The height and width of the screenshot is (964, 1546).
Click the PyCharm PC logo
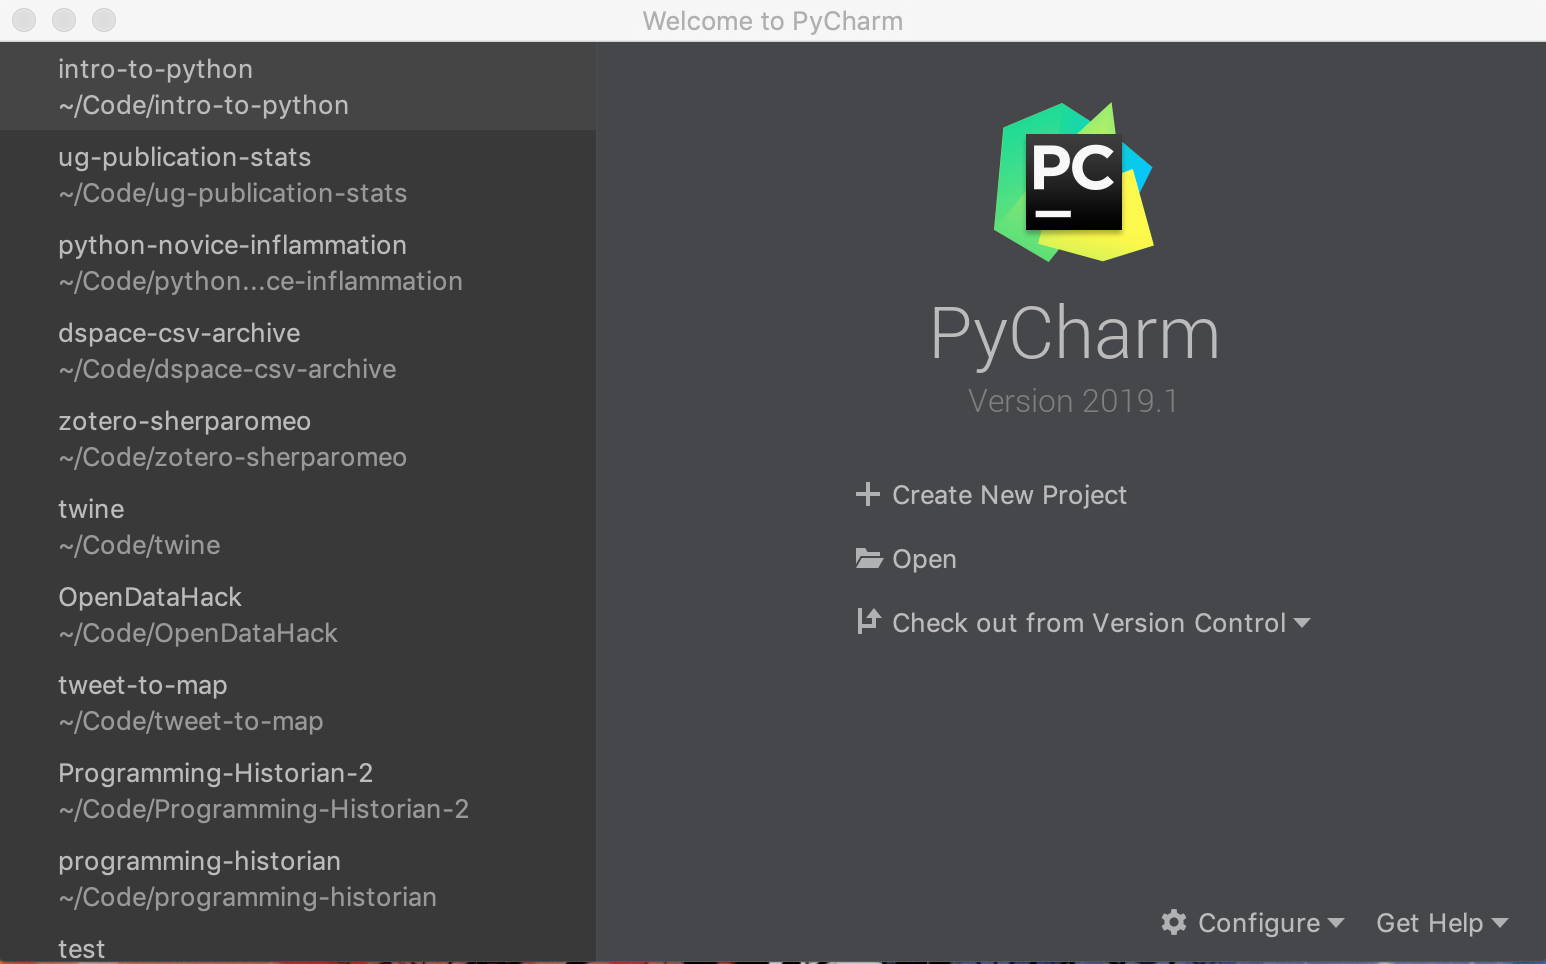point(1073,182)
